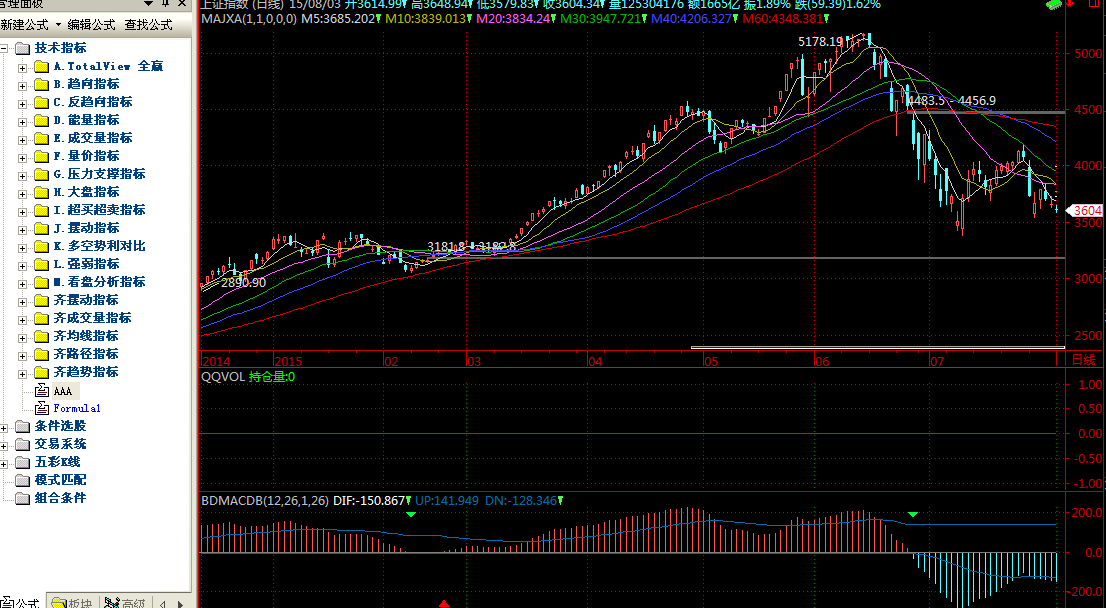
Task: Click the green icon at chart top-right
Action: pyautogui.click(x=1053, y=5)
